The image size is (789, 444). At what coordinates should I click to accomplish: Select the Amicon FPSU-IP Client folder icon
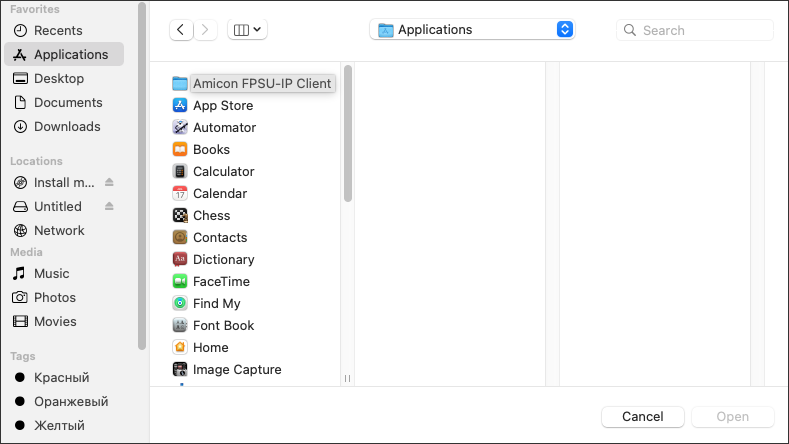point(180,84)
